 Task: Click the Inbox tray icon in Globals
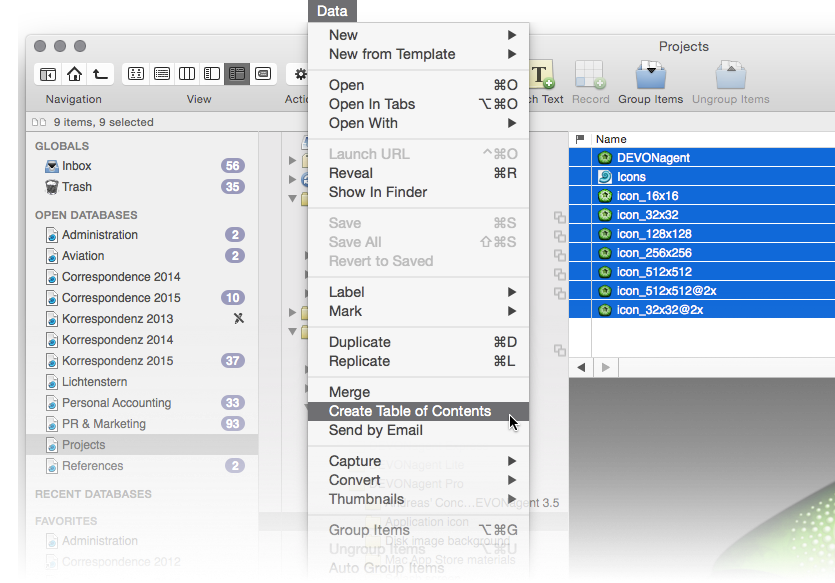[x=52, y=166]
